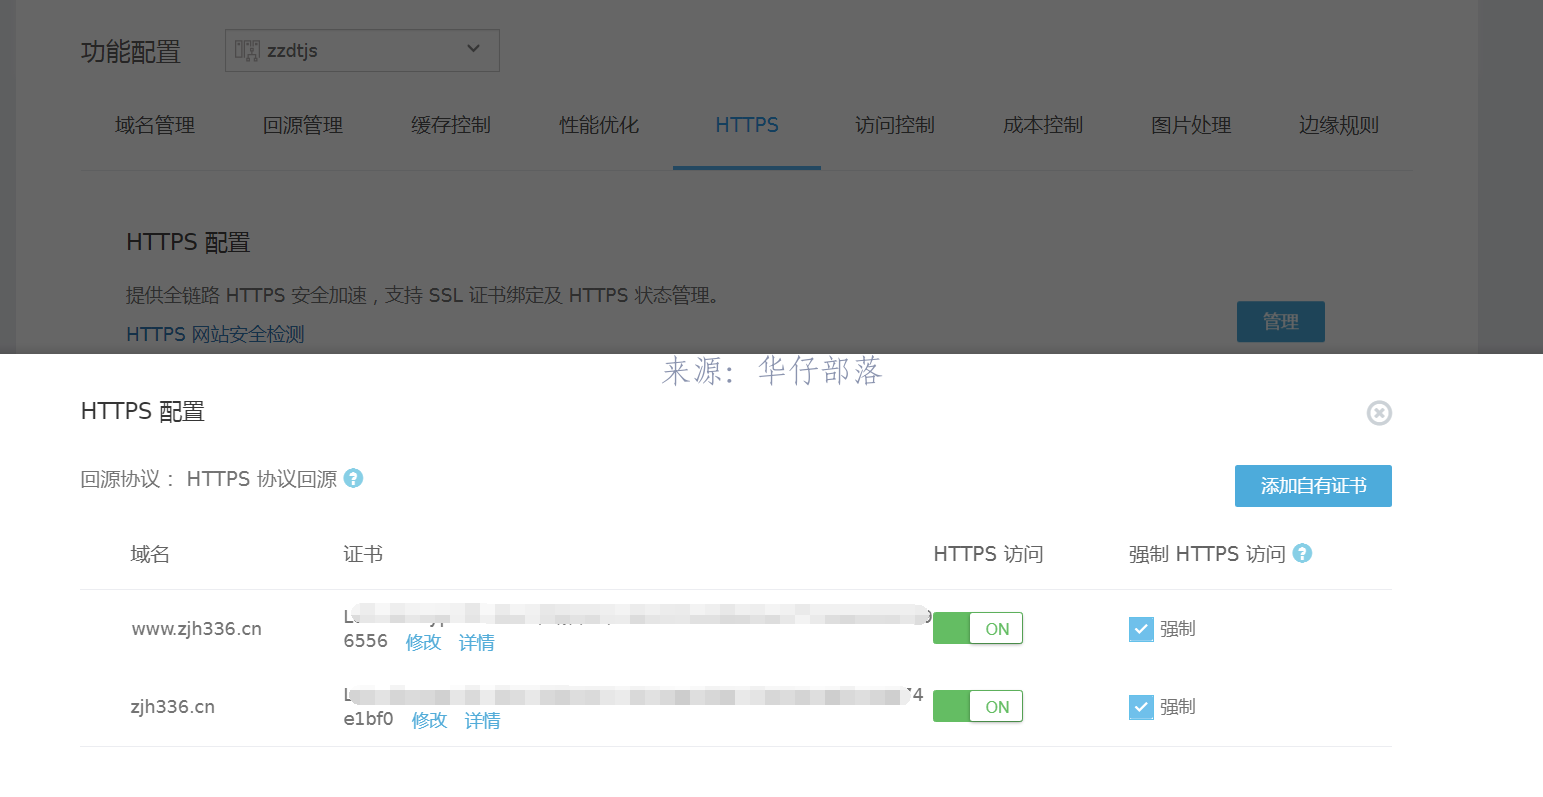Click 详情 for zjh336.cn certificate
This screenshot has width=1543, height=797.
(483, 720)
